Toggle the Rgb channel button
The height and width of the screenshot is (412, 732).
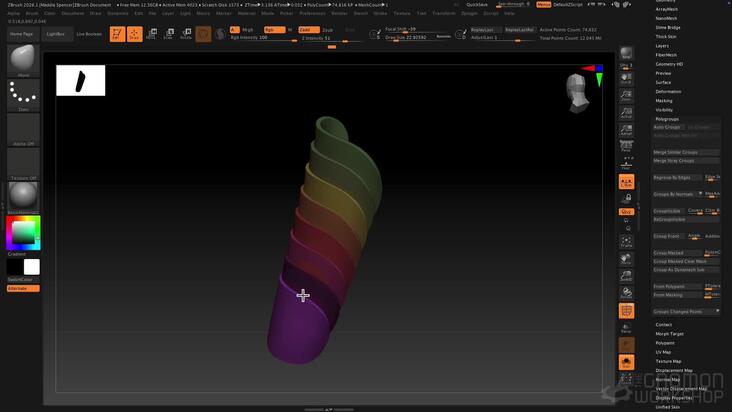coord(274,29)
